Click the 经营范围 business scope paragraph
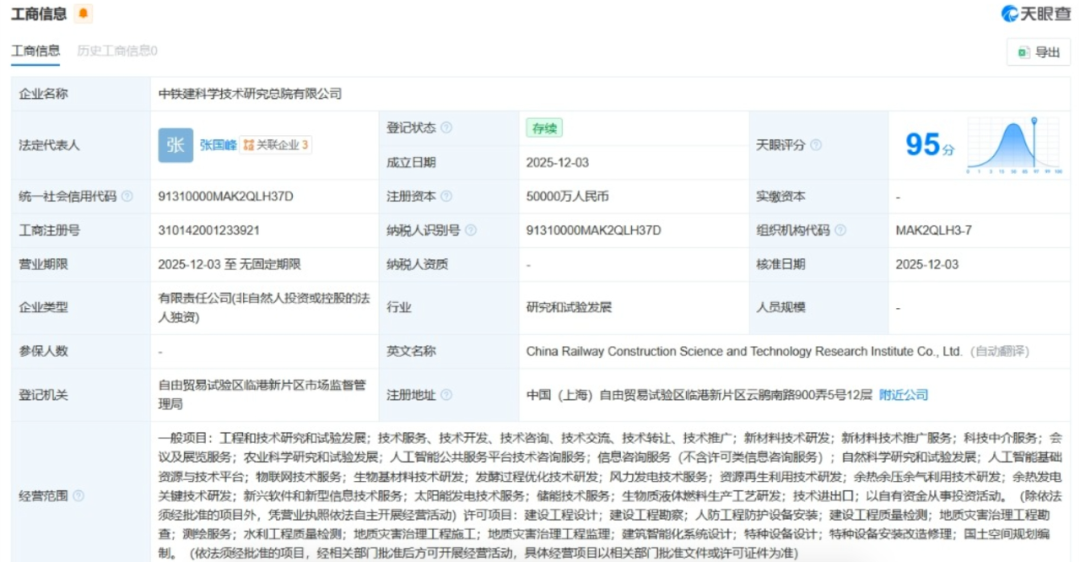The width and height of the screenshot is (1080, 562). point(610,495)
